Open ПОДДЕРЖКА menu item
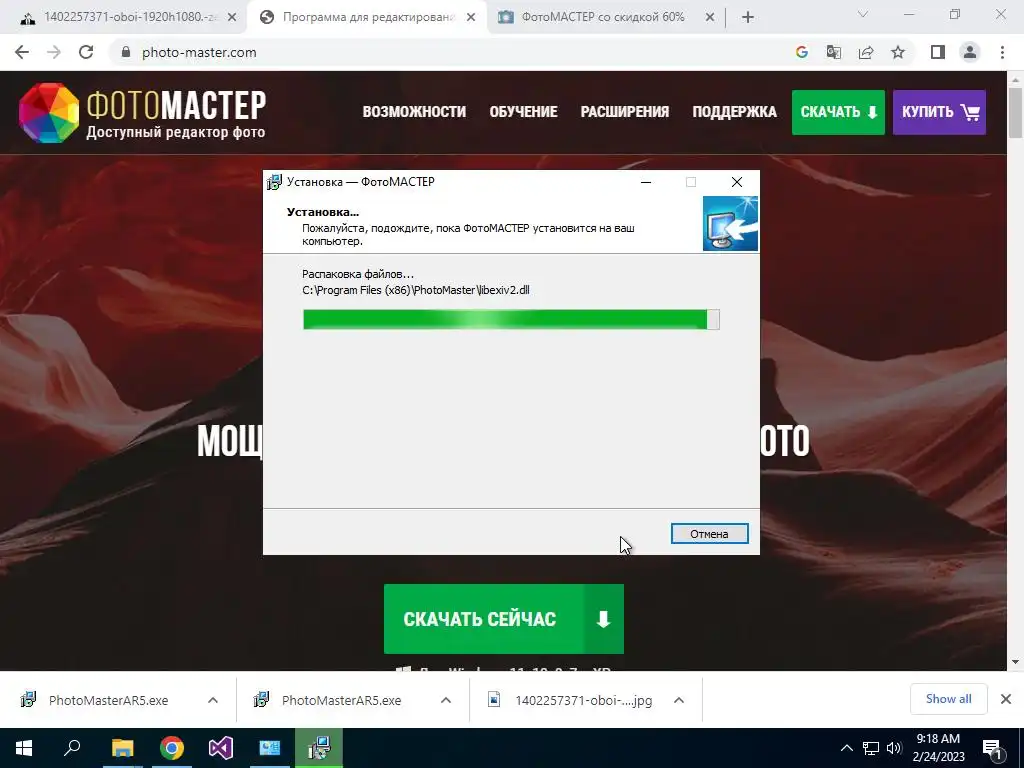This screenshot has height=768, width=1024. (734, 112)
